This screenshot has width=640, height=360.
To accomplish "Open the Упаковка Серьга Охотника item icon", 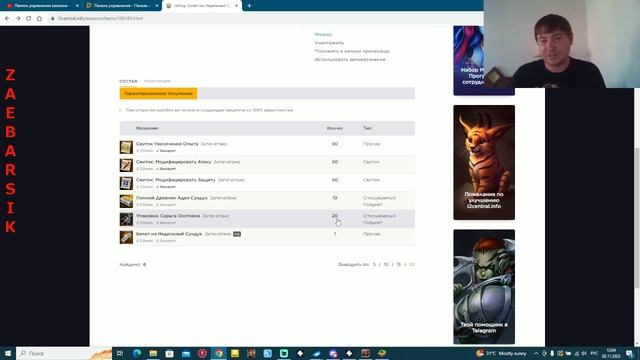I will pos(126,219).
